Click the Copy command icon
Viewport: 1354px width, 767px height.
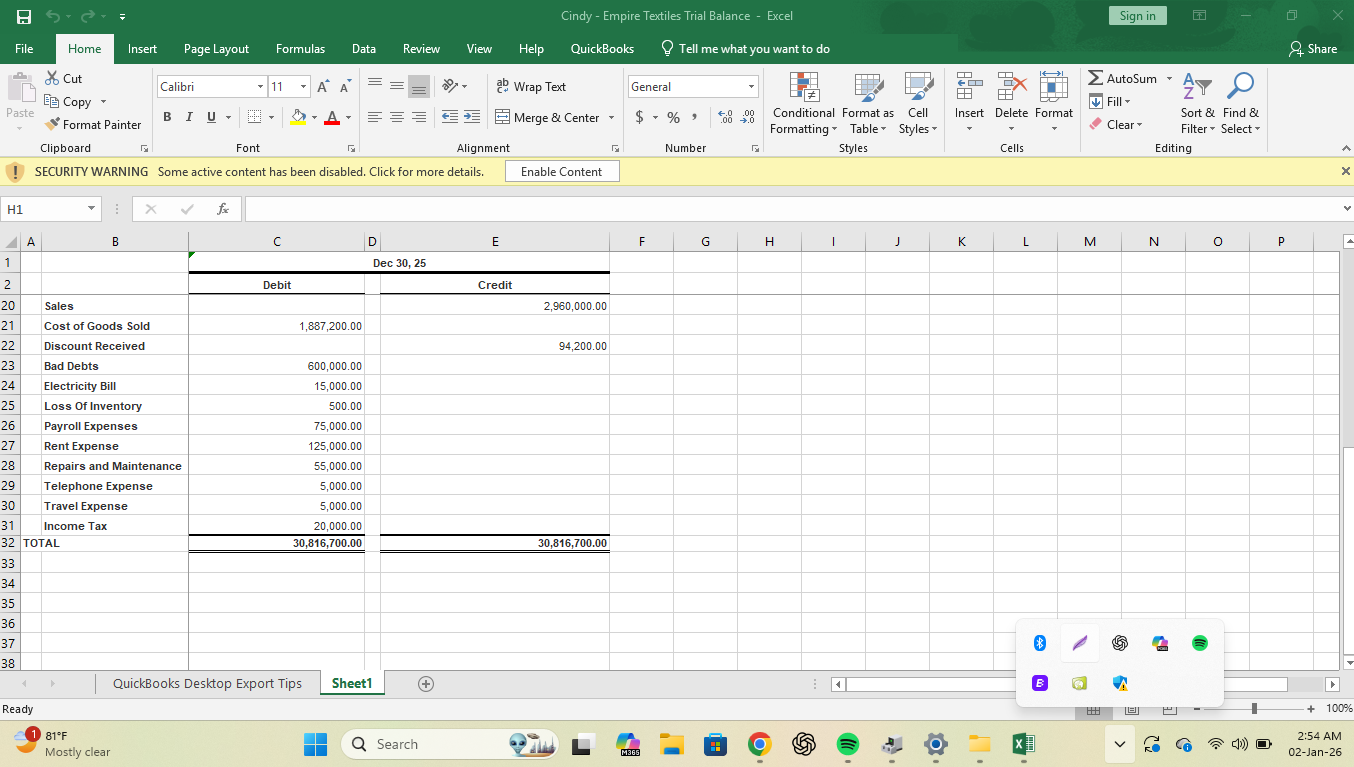(x=52, y=101)
